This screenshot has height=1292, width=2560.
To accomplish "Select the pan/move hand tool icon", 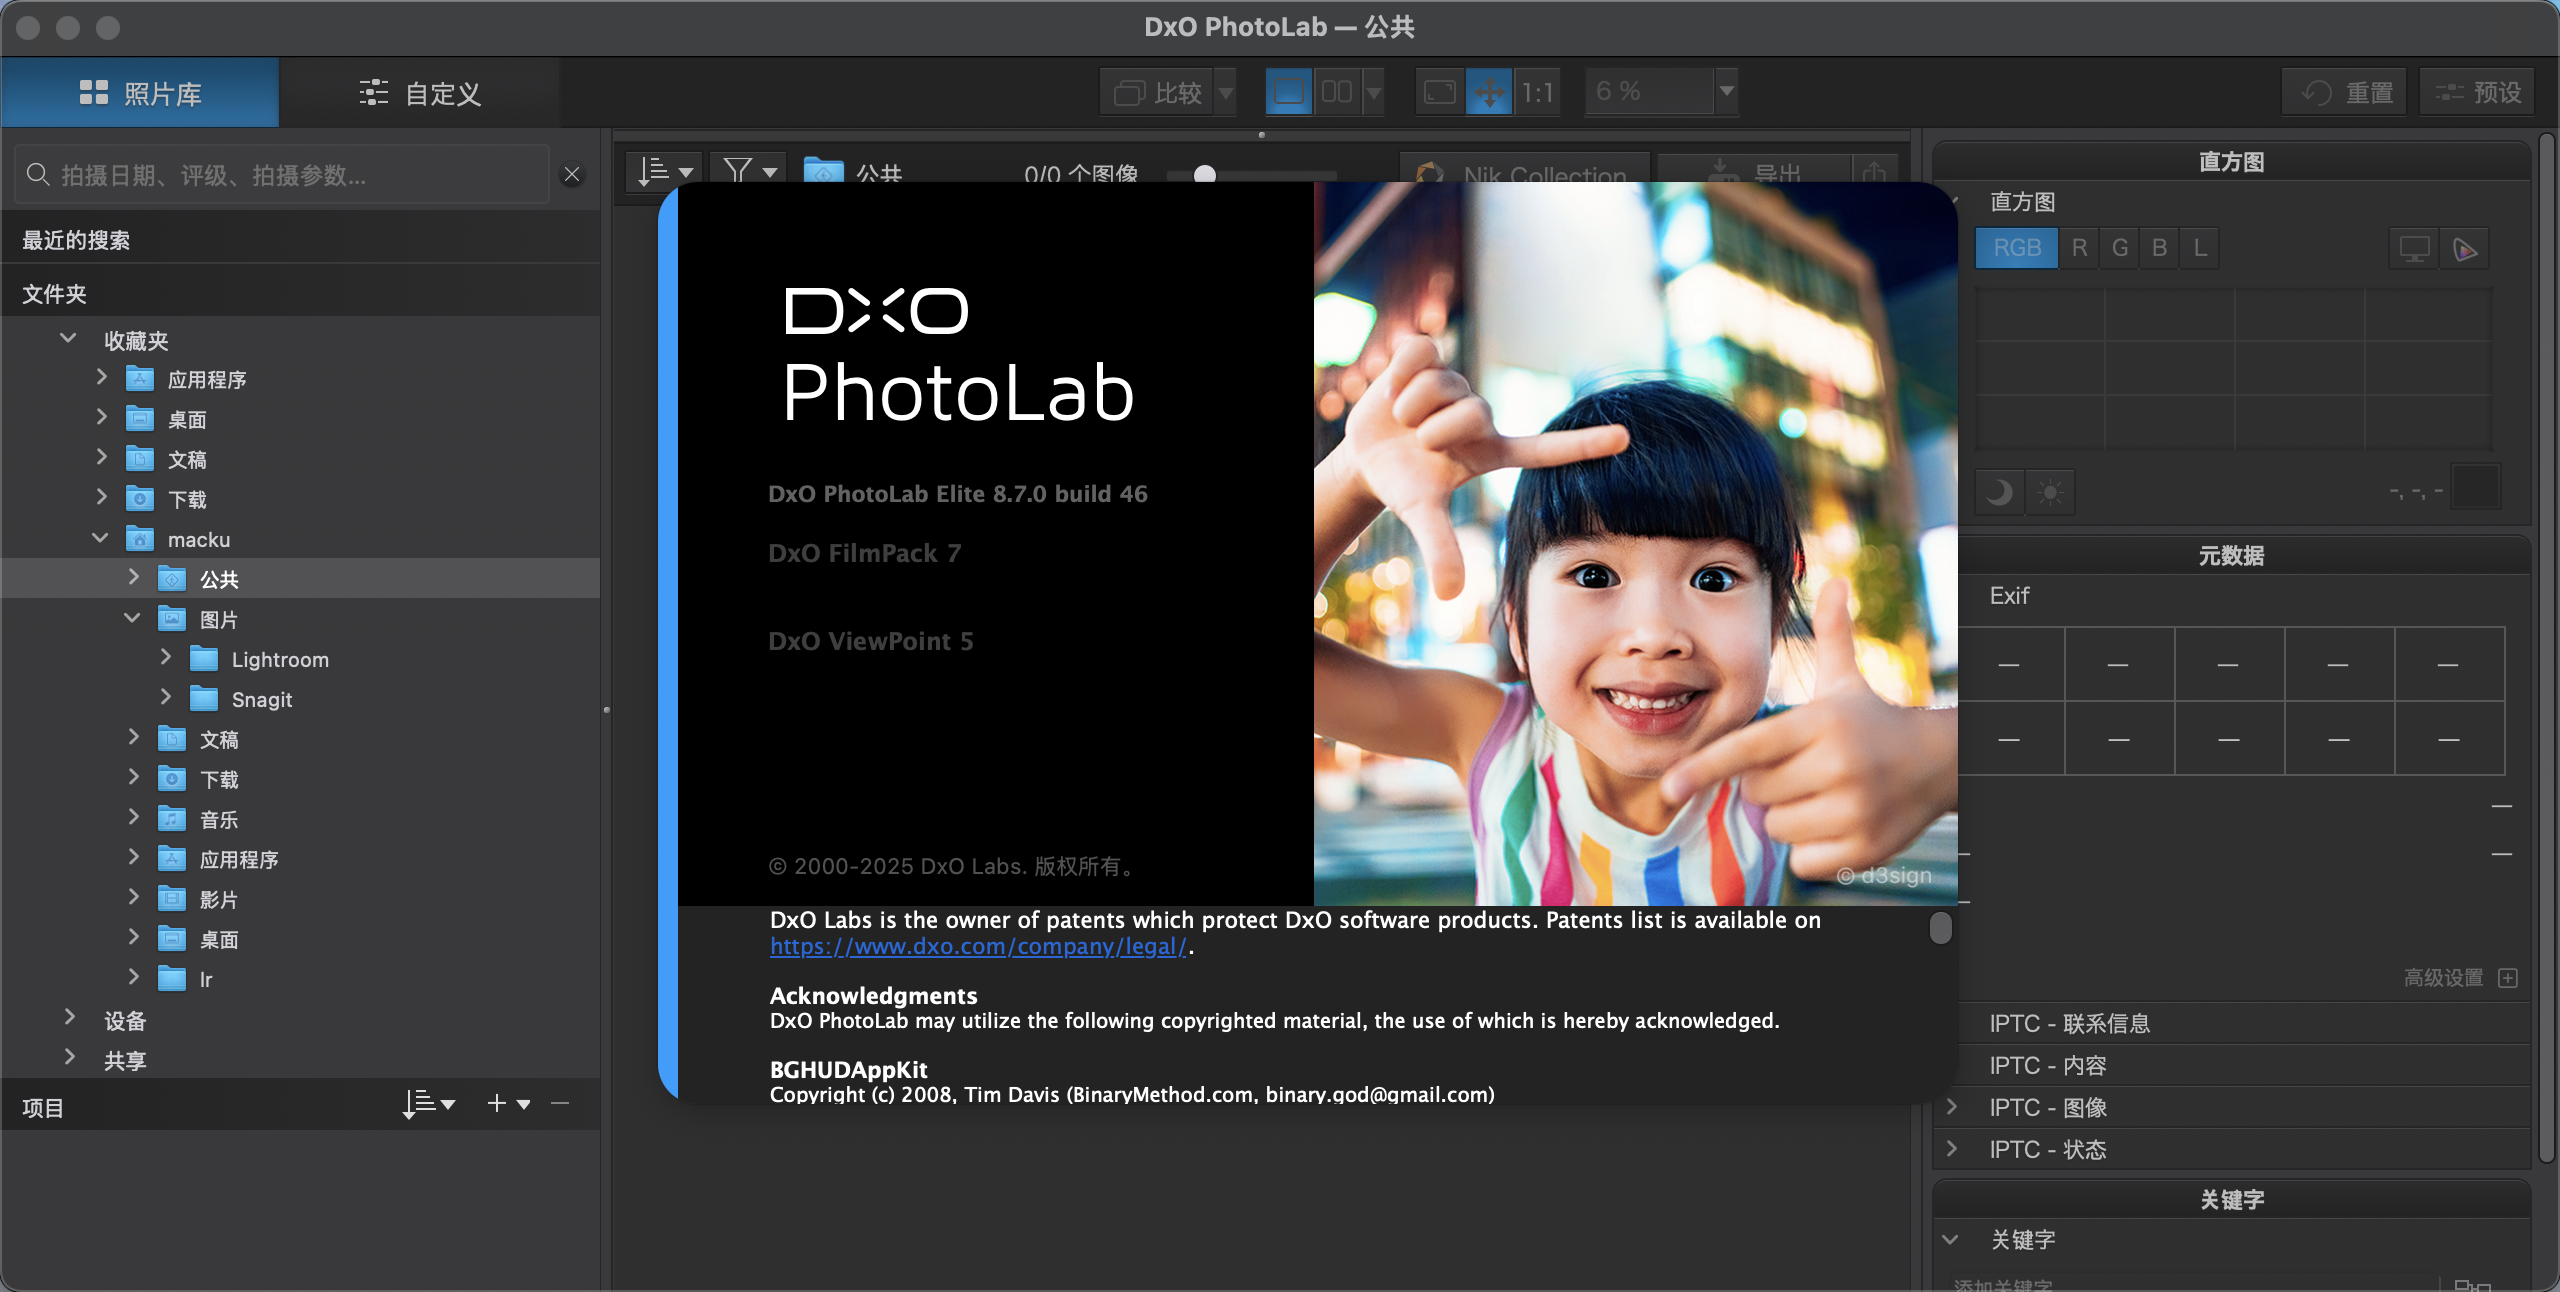I will point(1489,92).
